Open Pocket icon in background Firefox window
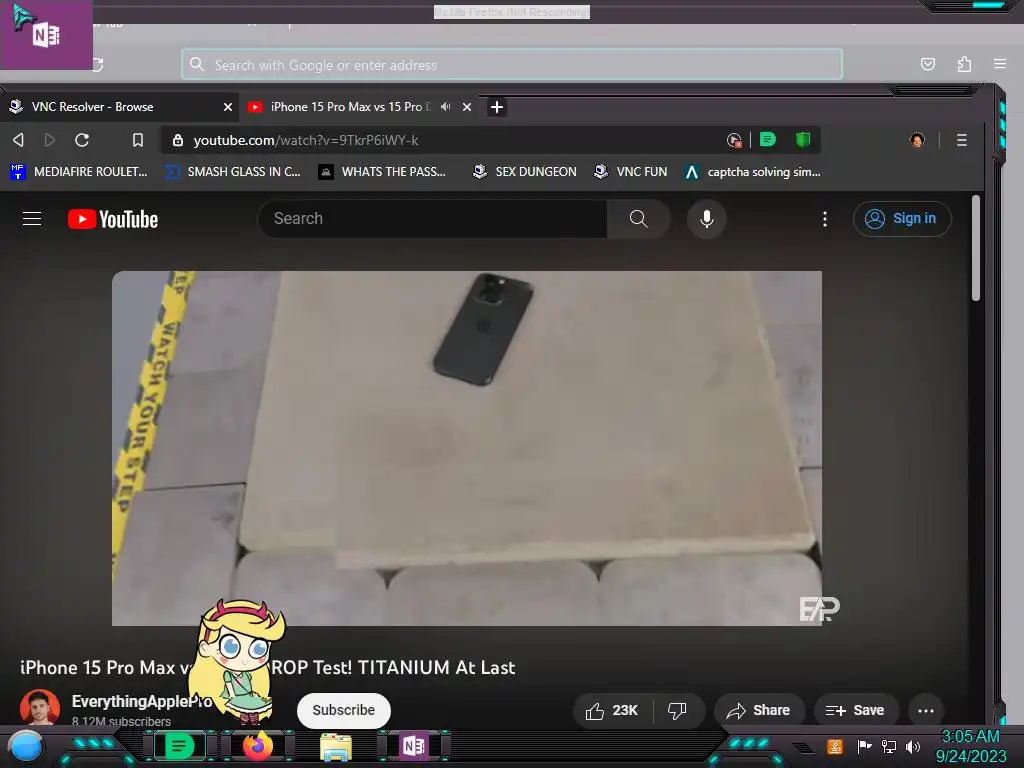Screen dimensions: 1024x768 pos(927,64)
